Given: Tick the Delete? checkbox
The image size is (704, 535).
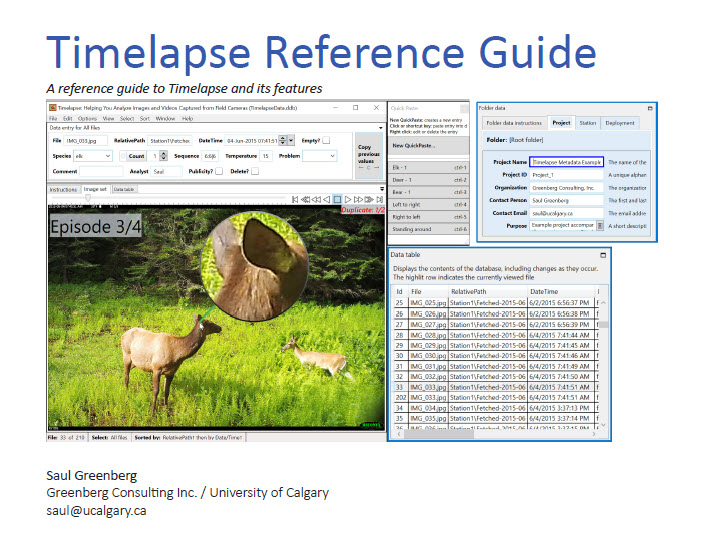Looking at the screenshot, I should point(255,171).
